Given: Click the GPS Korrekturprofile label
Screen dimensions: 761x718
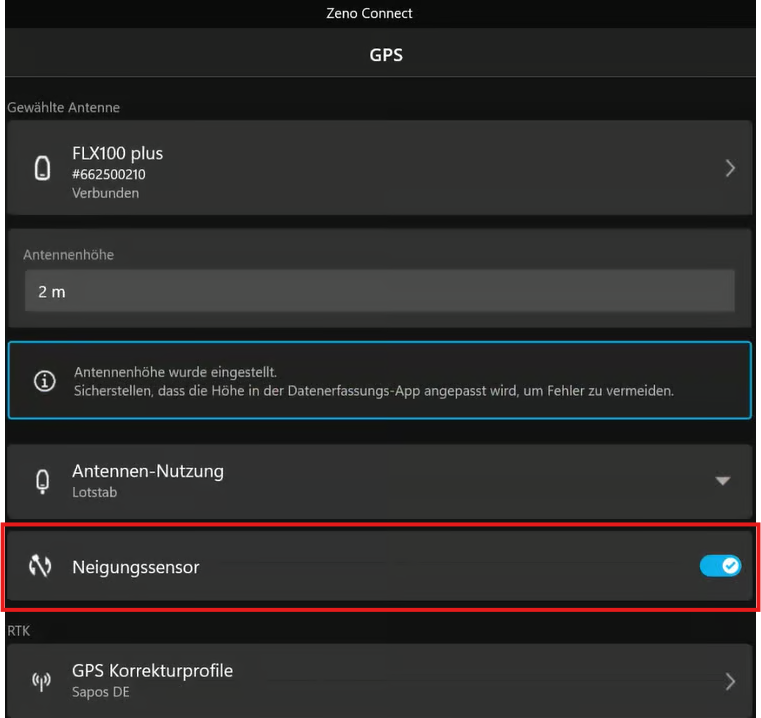Looking at the screenshot, I should [152, 670].
